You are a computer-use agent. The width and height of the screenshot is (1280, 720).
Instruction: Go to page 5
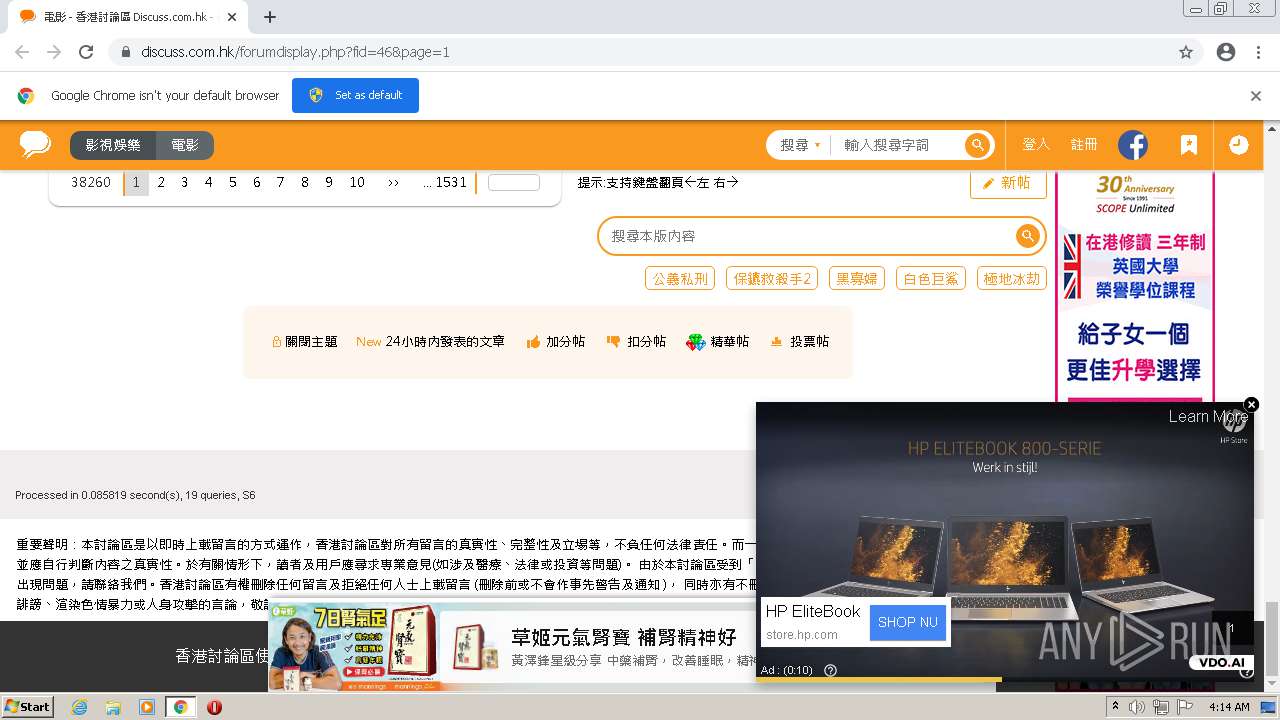[233, 183]
